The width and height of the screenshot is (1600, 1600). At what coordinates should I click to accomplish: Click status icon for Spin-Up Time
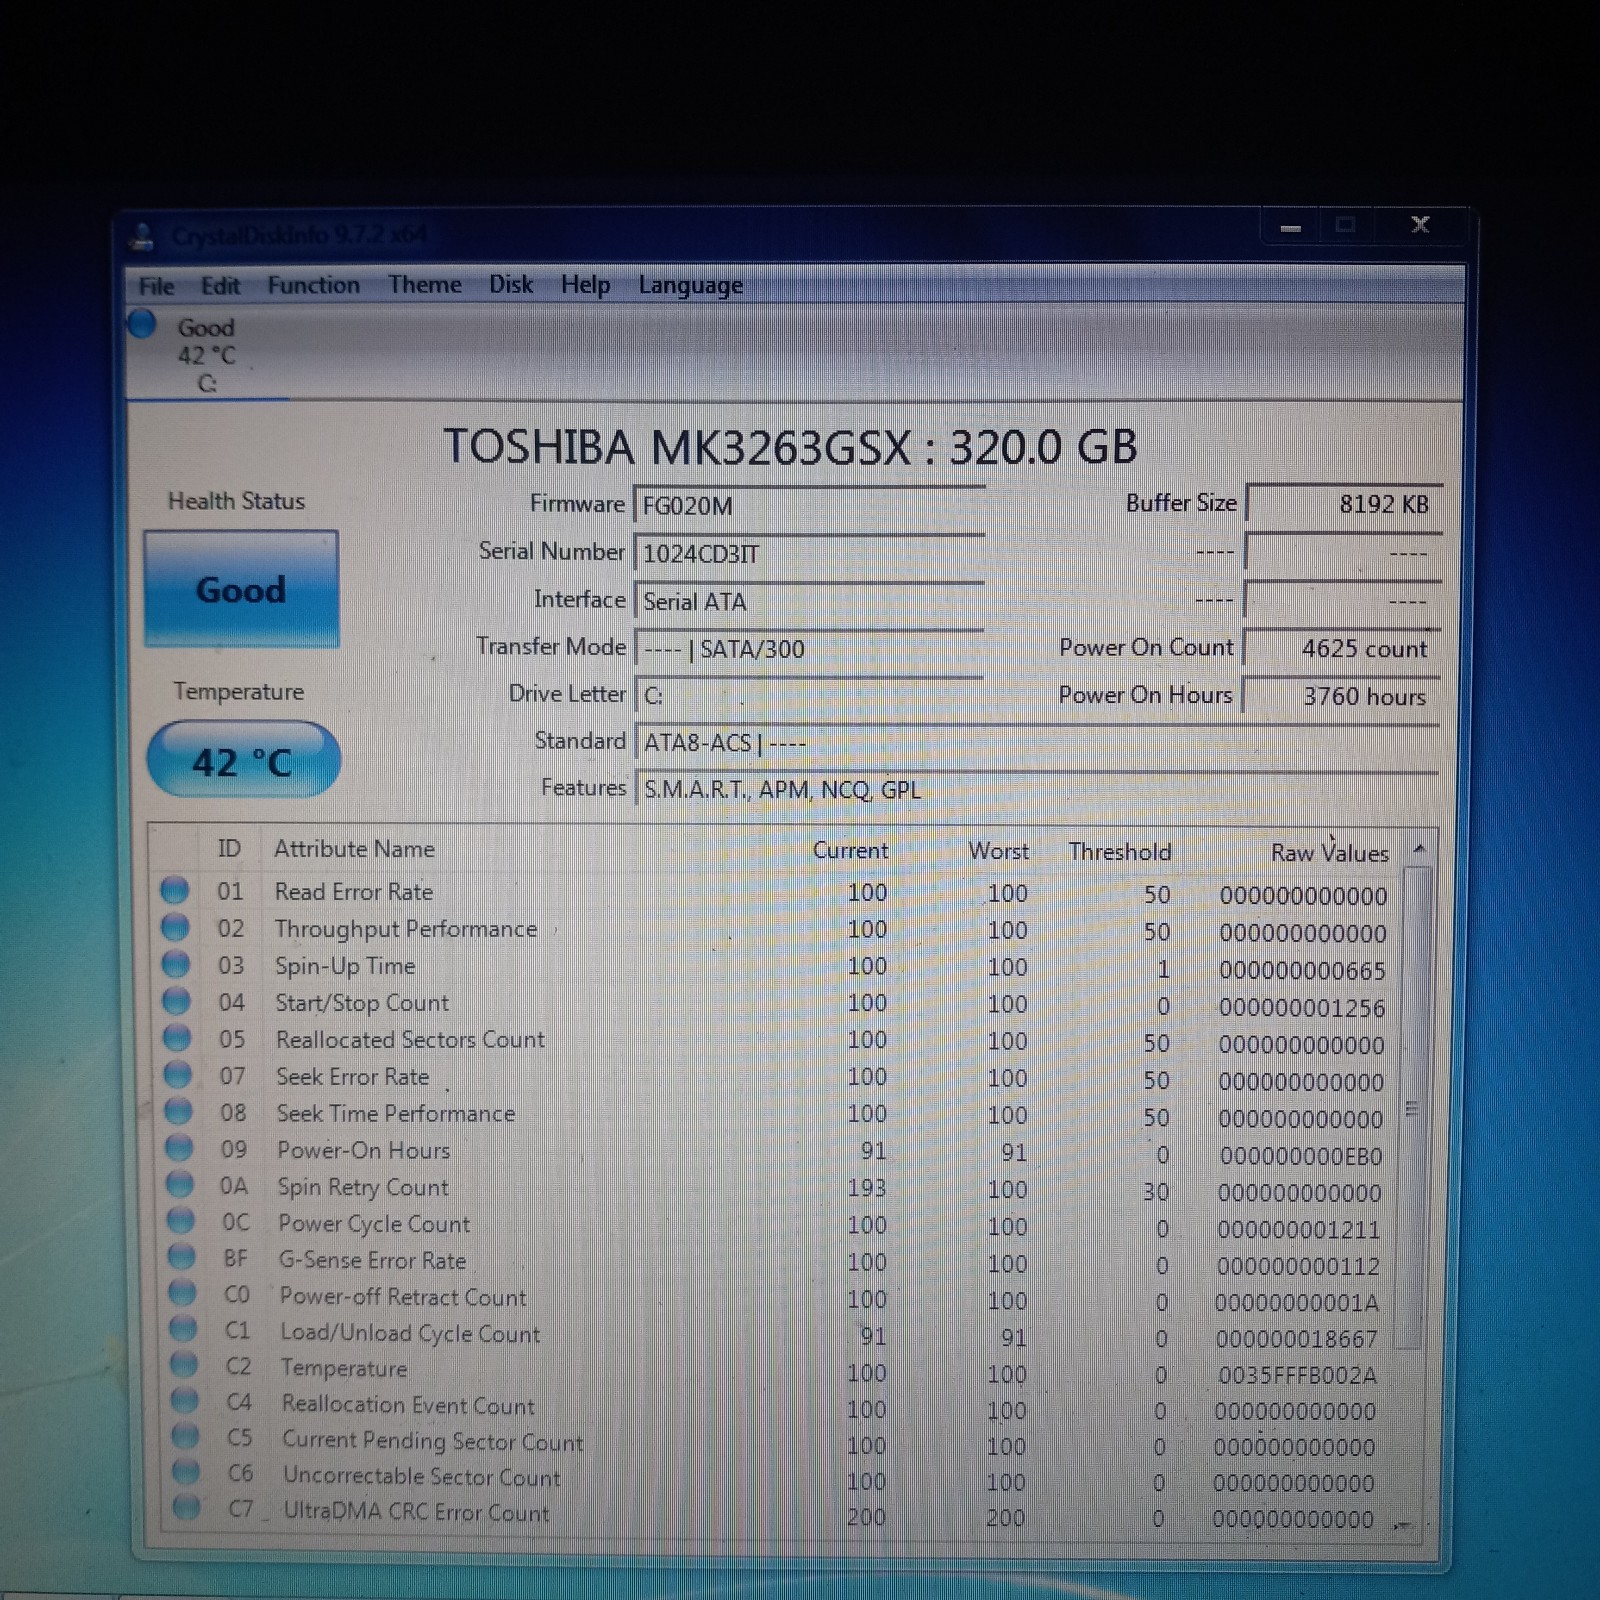coord(176,964)
